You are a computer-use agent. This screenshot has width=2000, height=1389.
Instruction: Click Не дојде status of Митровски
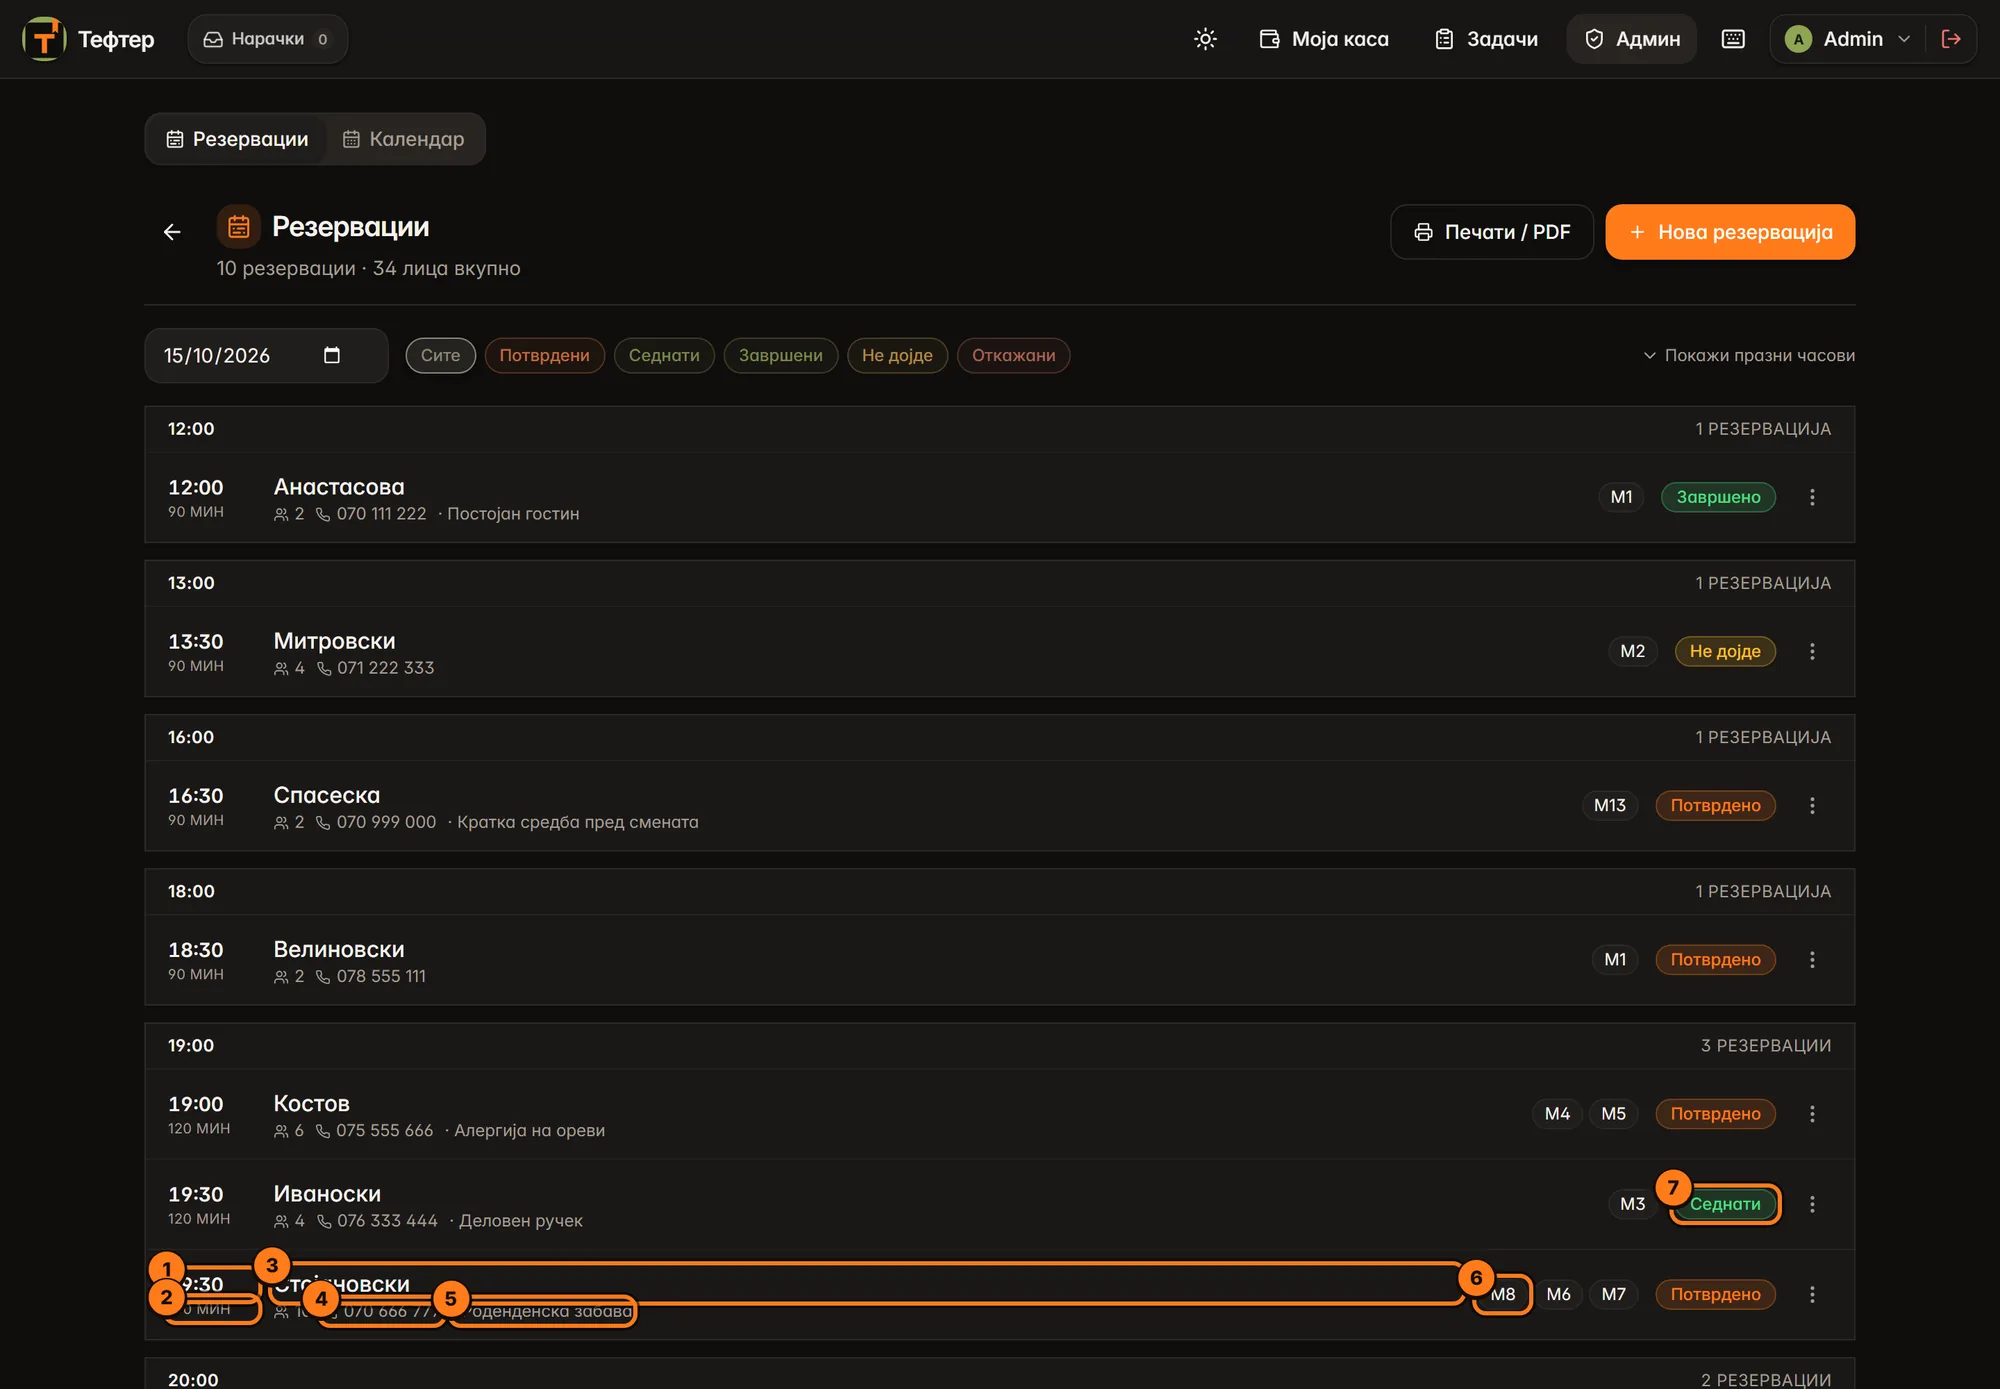[1725, 651]
